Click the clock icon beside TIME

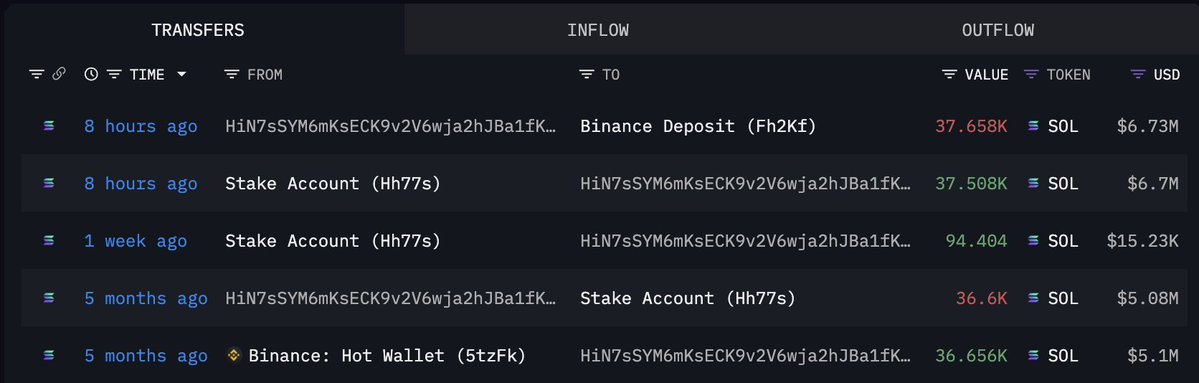point(91,74)
